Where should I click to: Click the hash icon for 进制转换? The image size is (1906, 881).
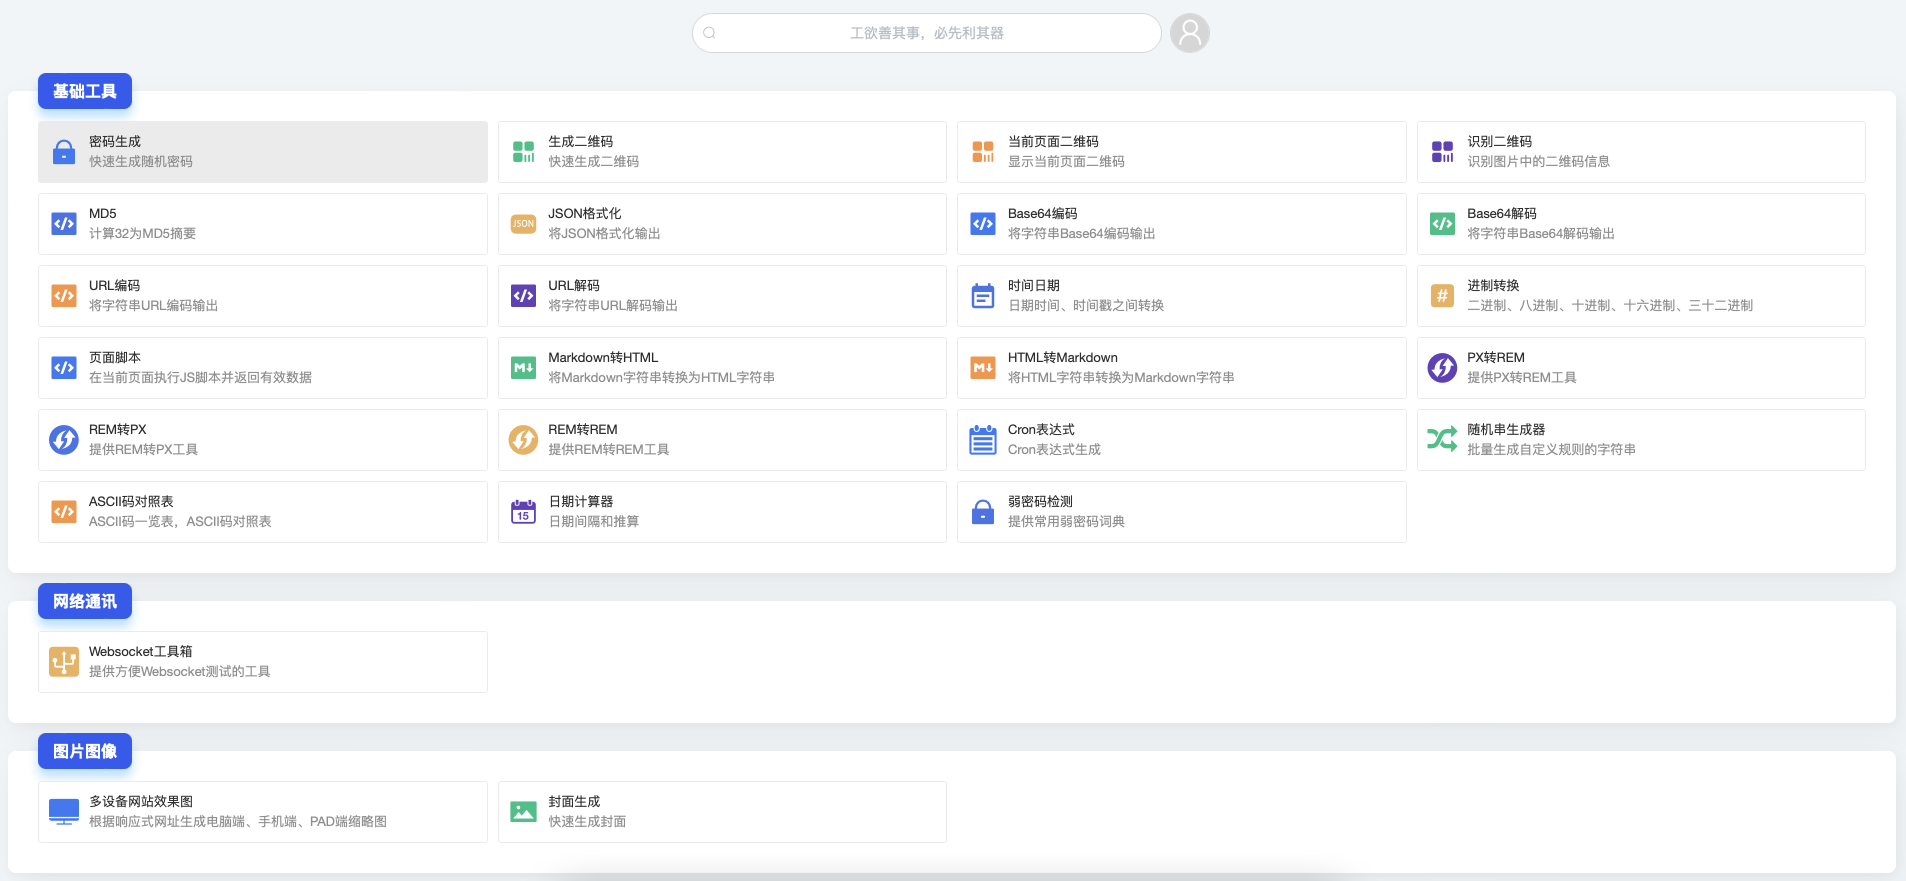(1442, 296)
